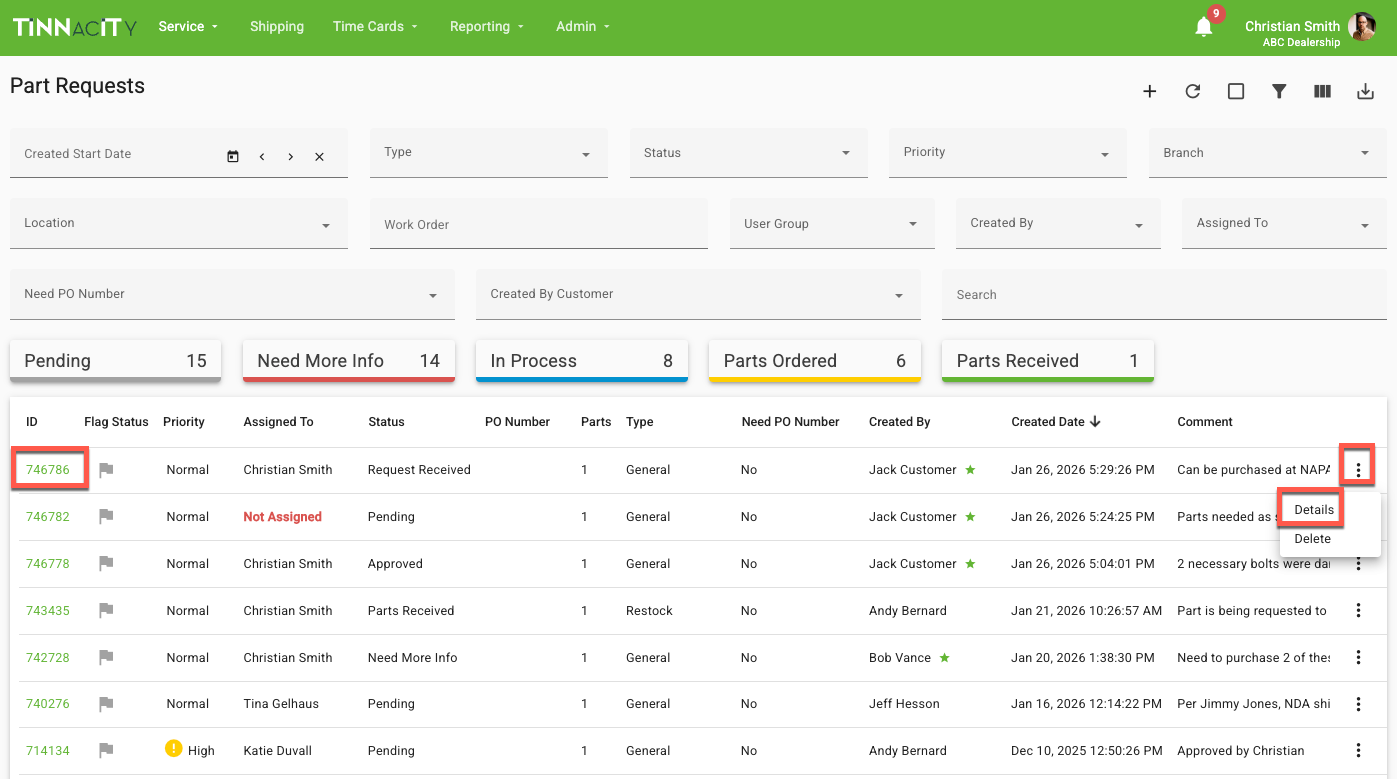
Task: Click the Search input field
Action: click(1164, 294)
